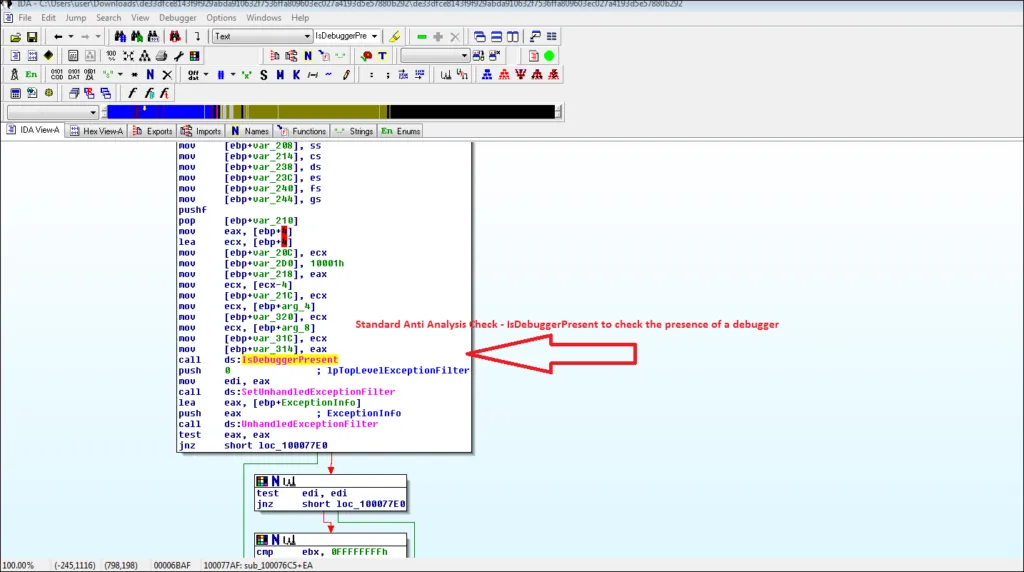
Task: Open the Options menu
Action: (221, 18)
